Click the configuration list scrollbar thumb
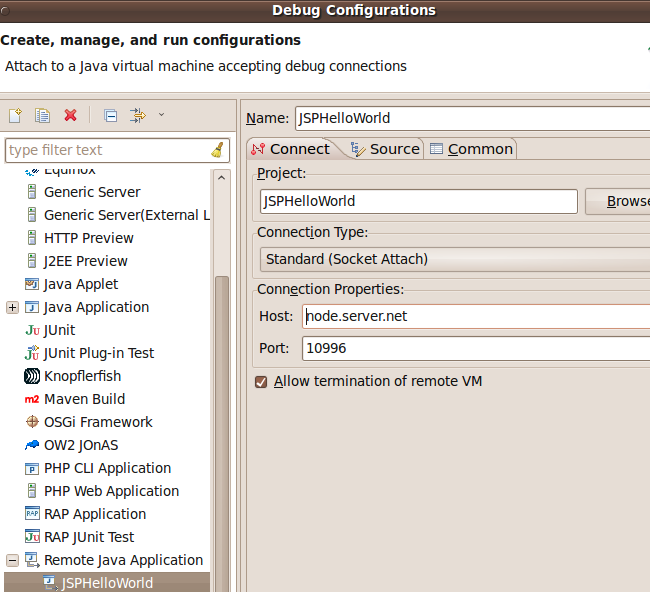This screenshot has height=592, width=650. [x=222, y=433]
